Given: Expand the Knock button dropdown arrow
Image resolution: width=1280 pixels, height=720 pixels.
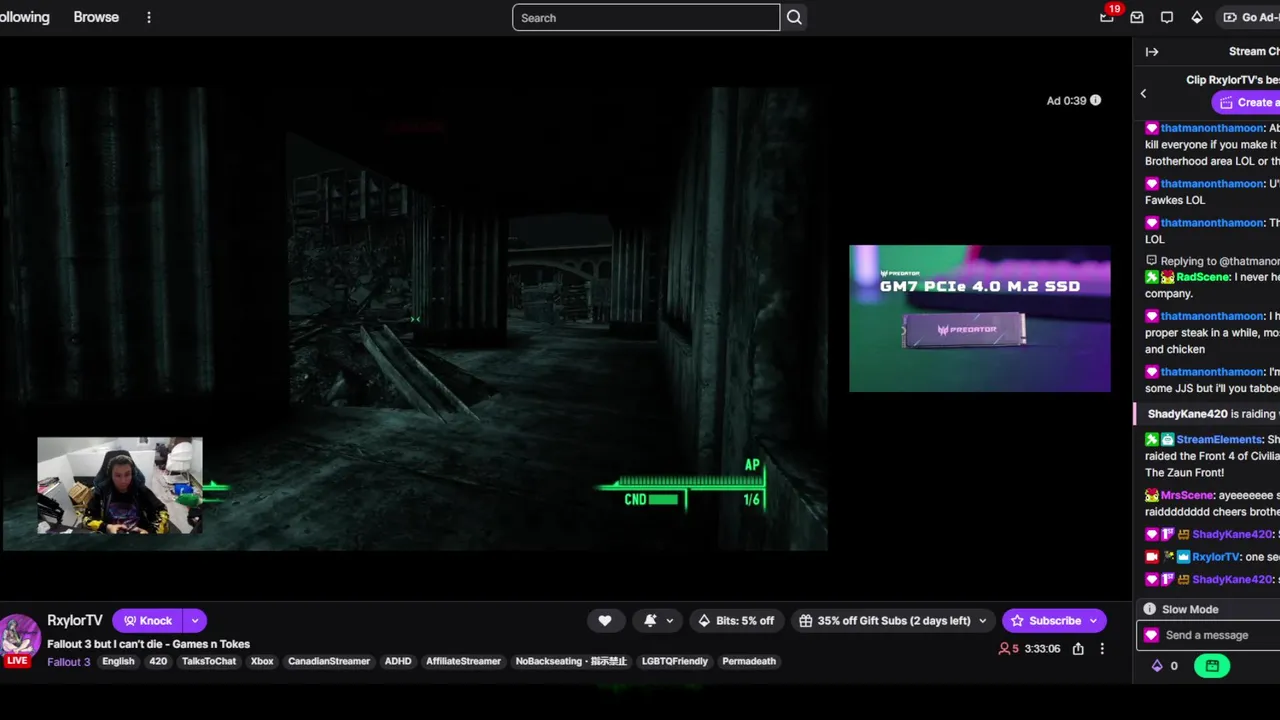Looking at the screenshot, I should tap(195, 621).
